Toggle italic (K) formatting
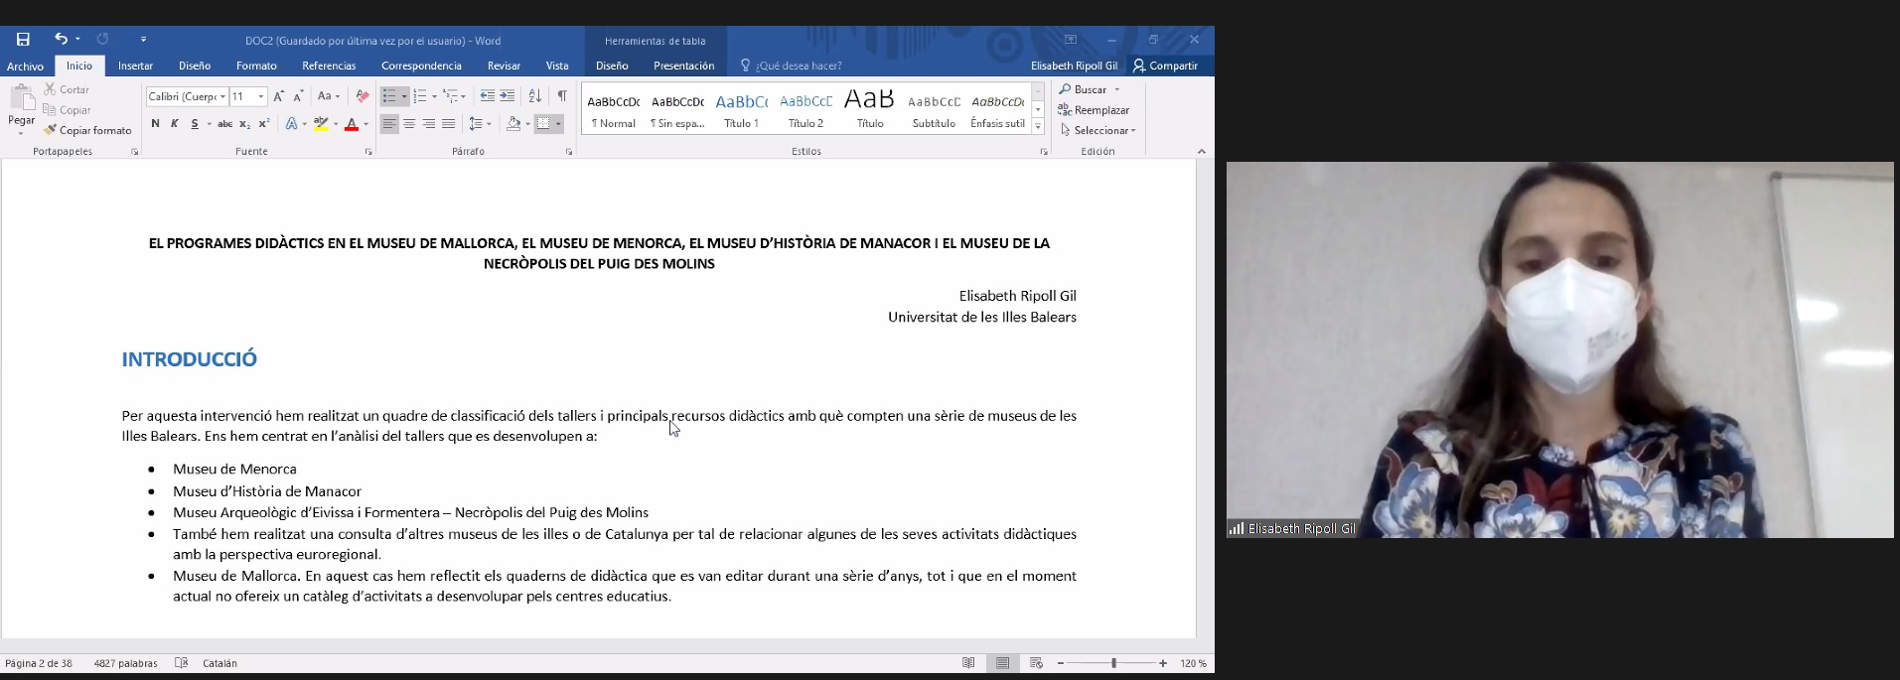Screen dimensions: 1900x680 pos(175,124)
